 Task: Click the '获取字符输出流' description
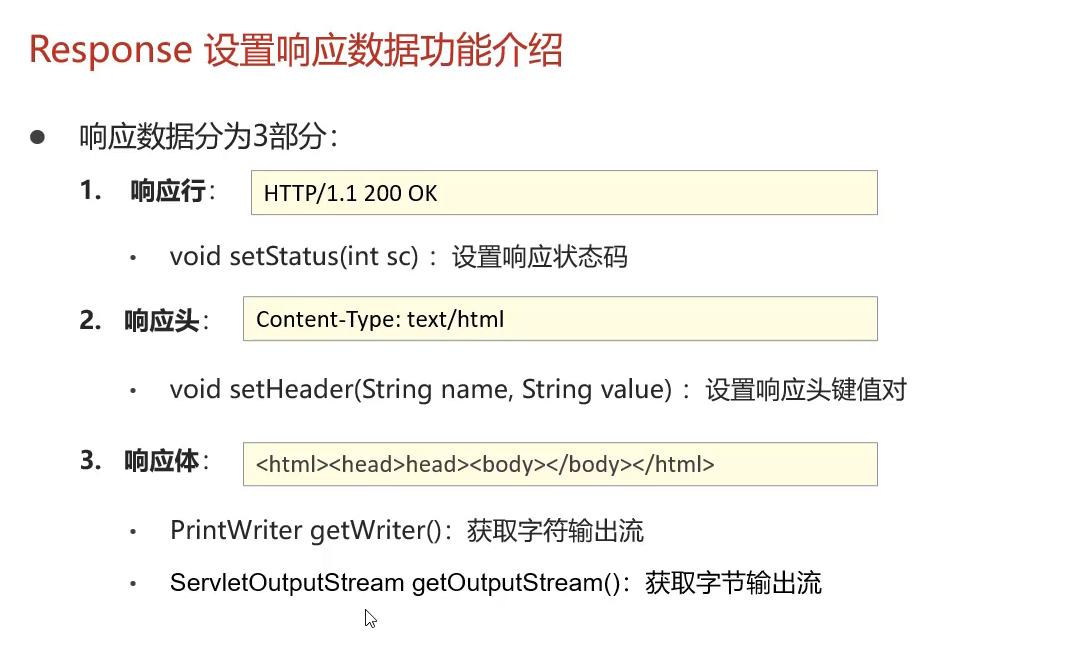555,531
